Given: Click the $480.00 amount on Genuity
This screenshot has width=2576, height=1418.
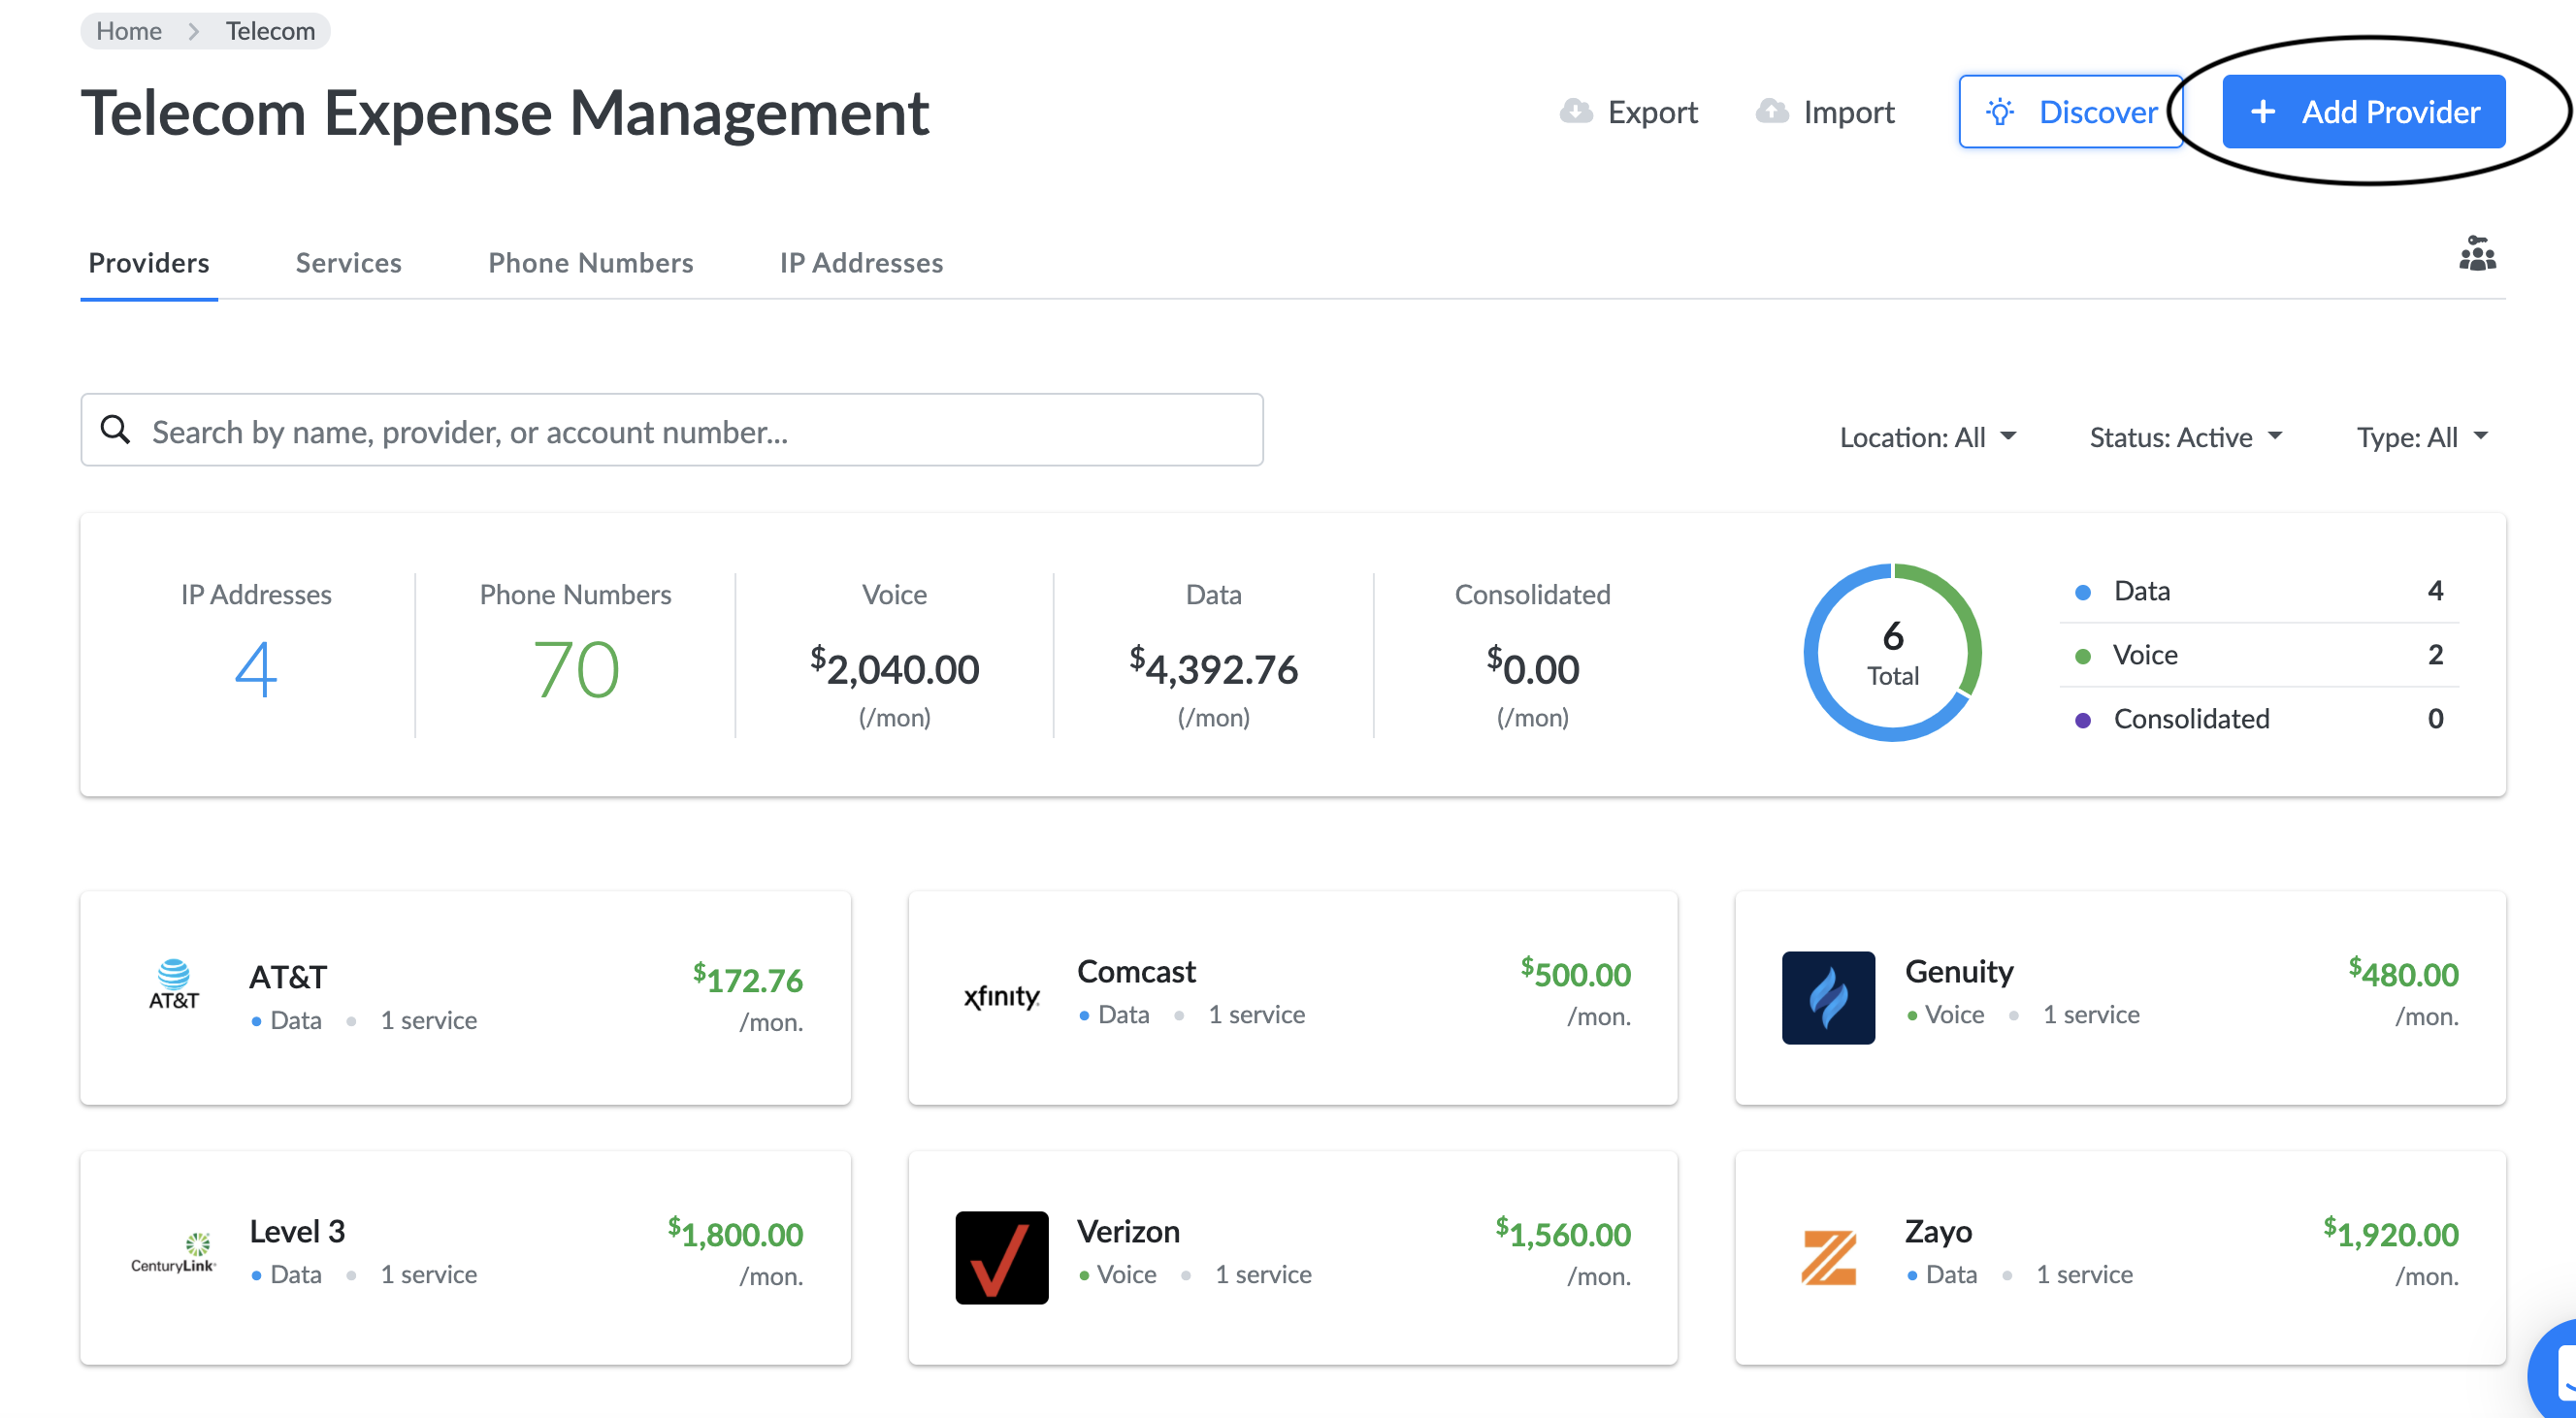Looking at the screenshot, I should point(2404,973).
